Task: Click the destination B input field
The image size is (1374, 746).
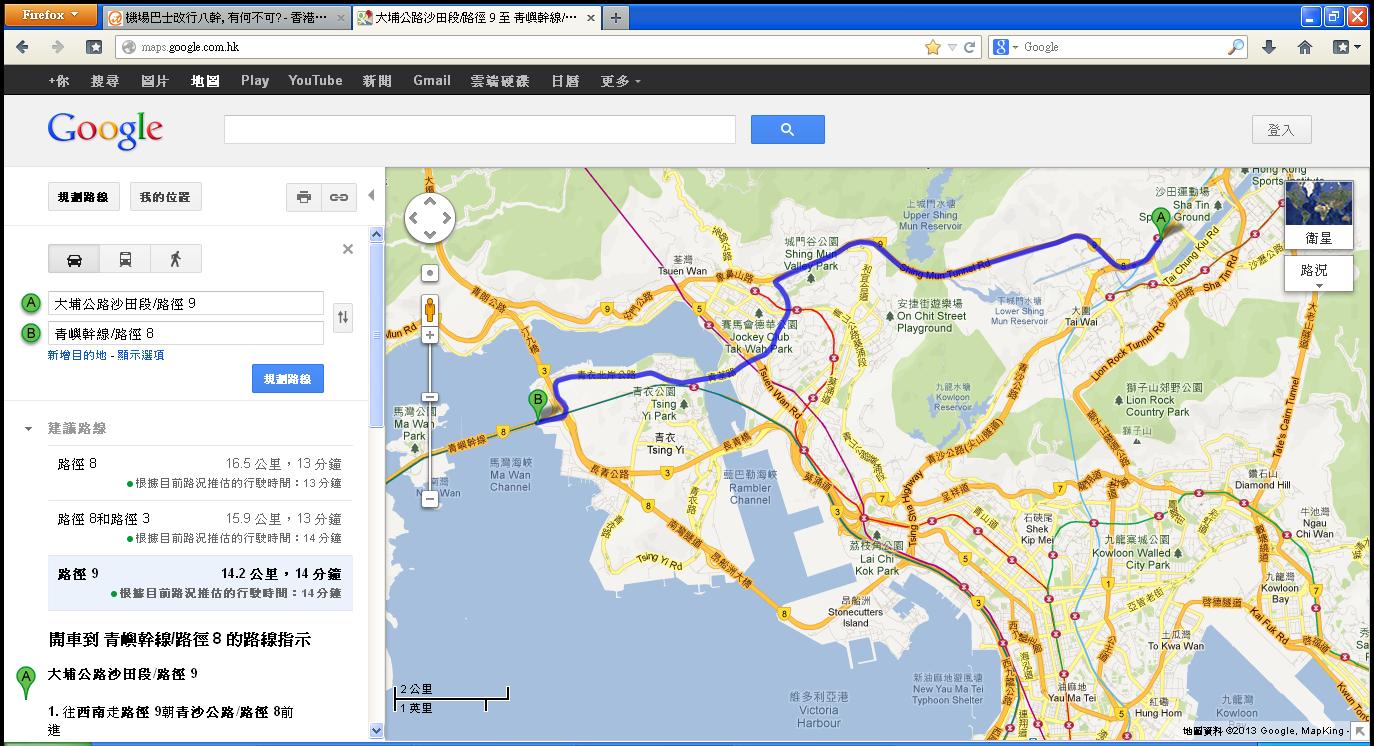Action: pyautogui.click(x=186, y=333)
